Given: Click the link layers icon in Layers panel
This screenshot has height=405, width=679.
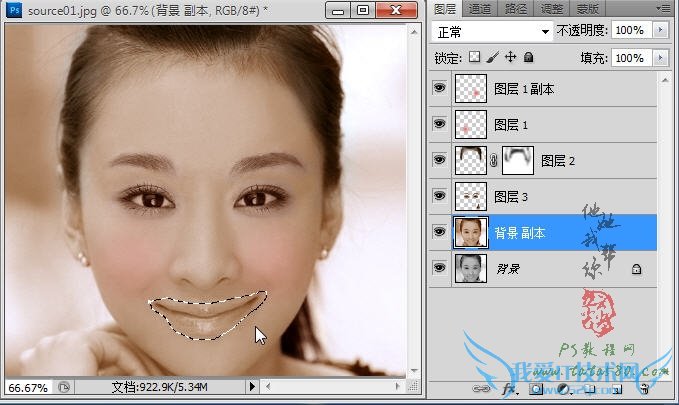Looking at the screenshot, I should pos(481,389).
